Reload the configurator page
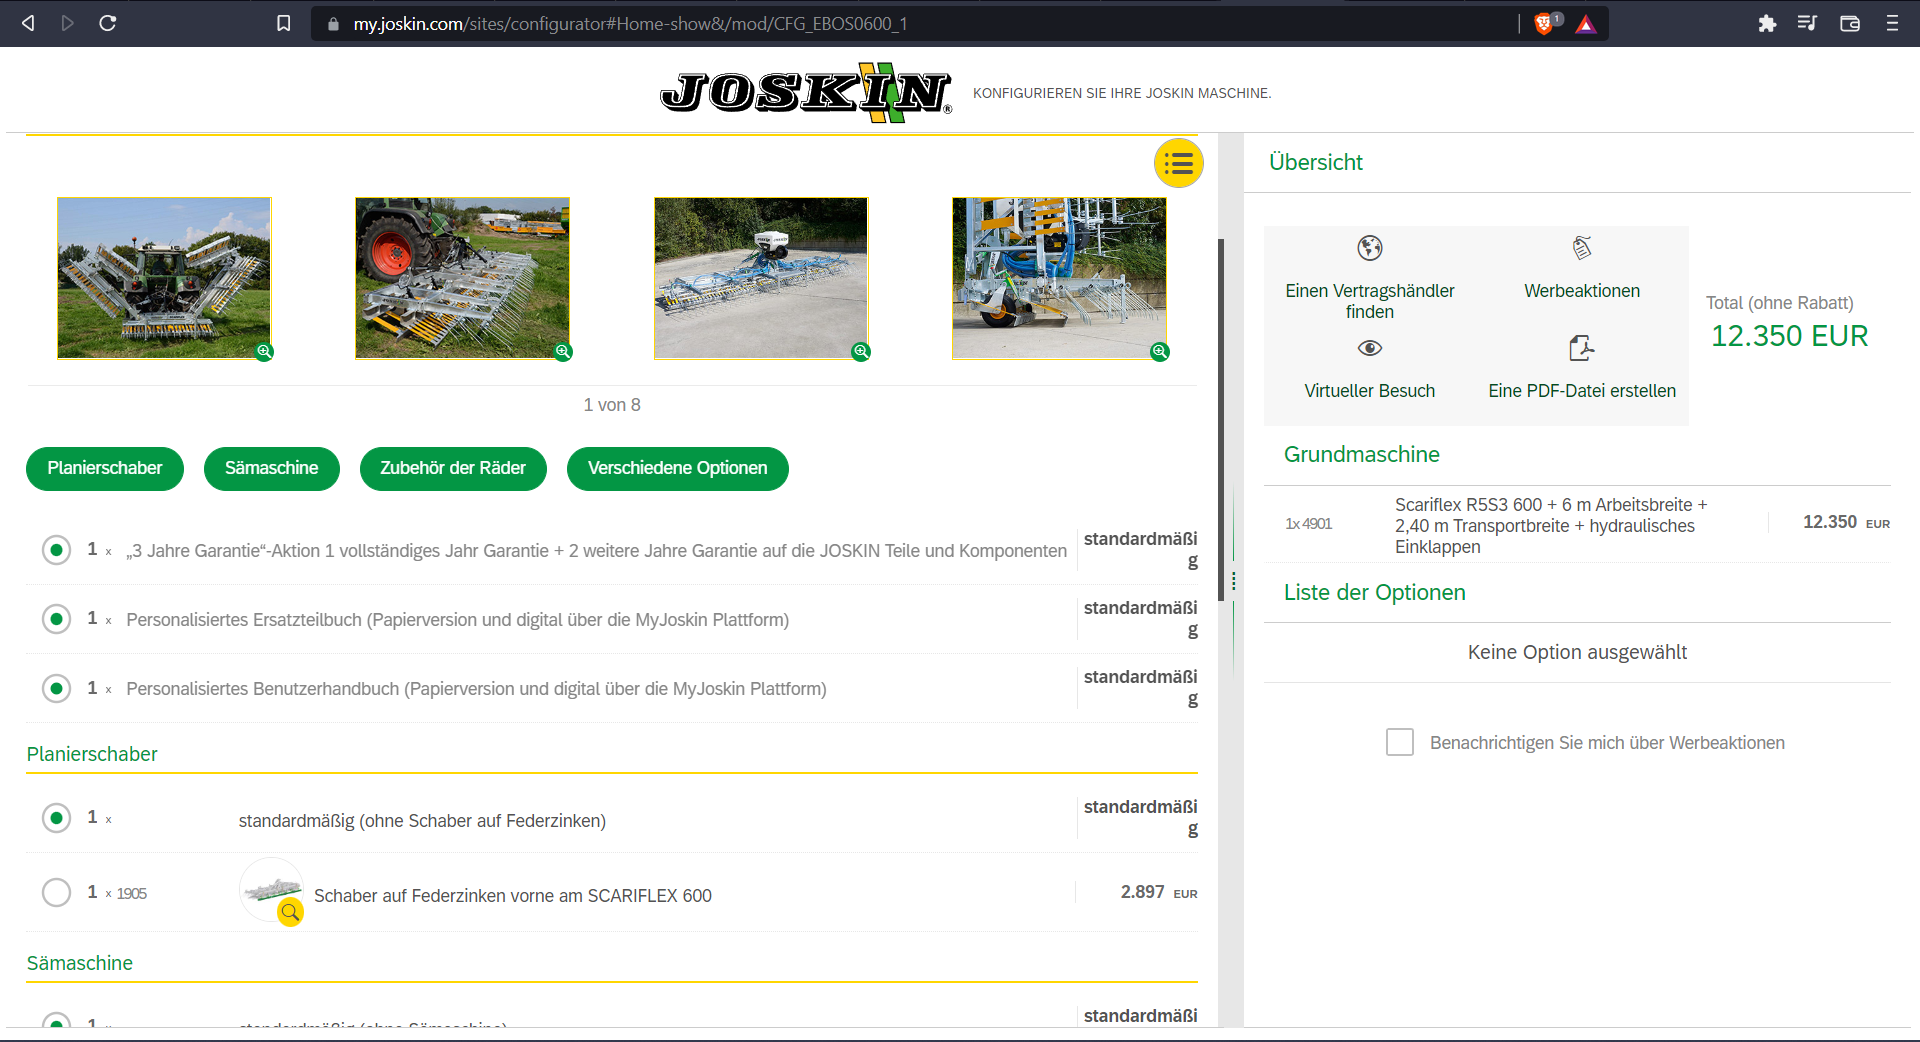This screenshot has height=1042, width=1920. coord(108,23)
